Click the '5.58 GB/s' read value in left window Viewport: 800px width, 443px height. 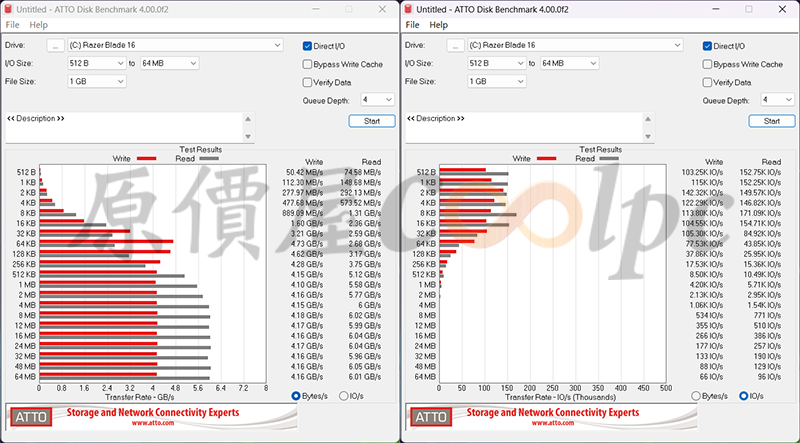pos(365,285)
